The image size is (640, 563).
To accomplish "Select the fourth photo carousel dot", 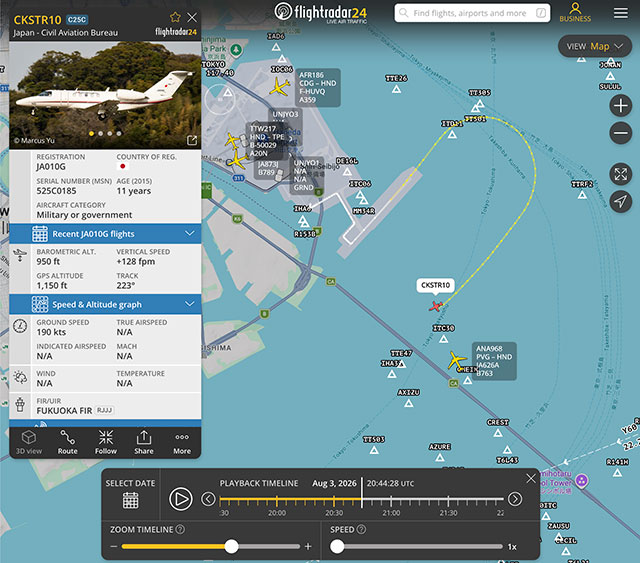I will coord(119,134).
